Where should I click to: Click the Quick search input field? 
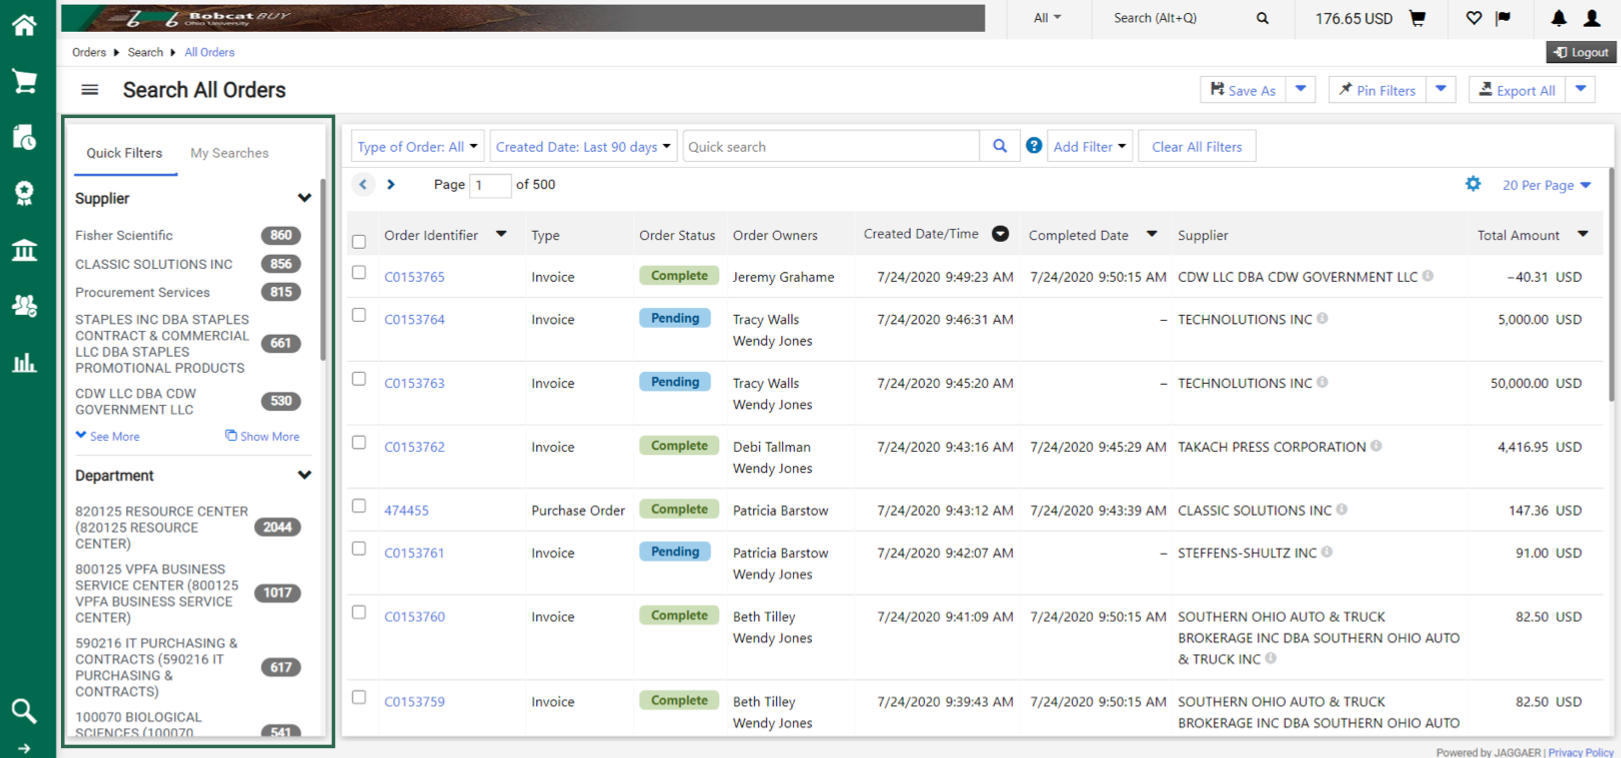(x=830, y=147)
